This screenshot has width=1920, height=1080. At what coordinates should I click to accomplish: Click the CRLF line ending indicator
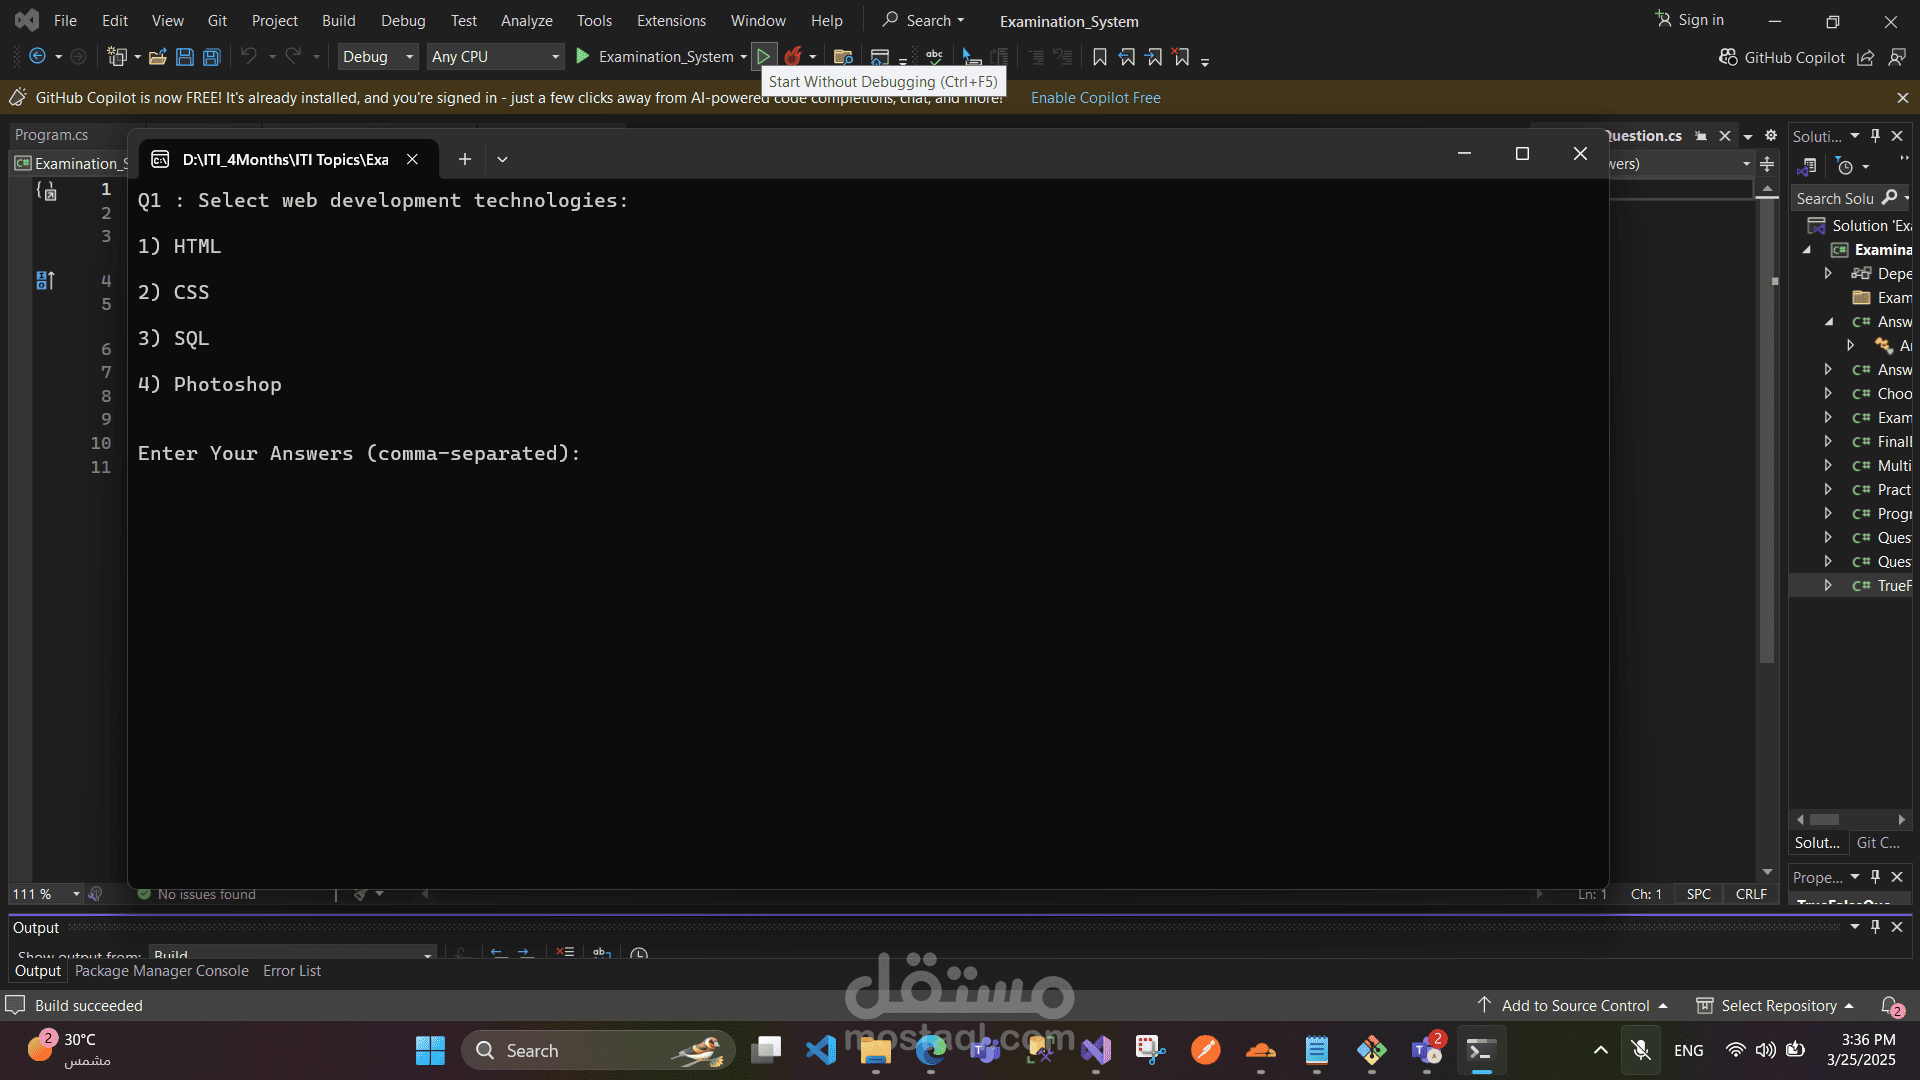point(1751,894)
